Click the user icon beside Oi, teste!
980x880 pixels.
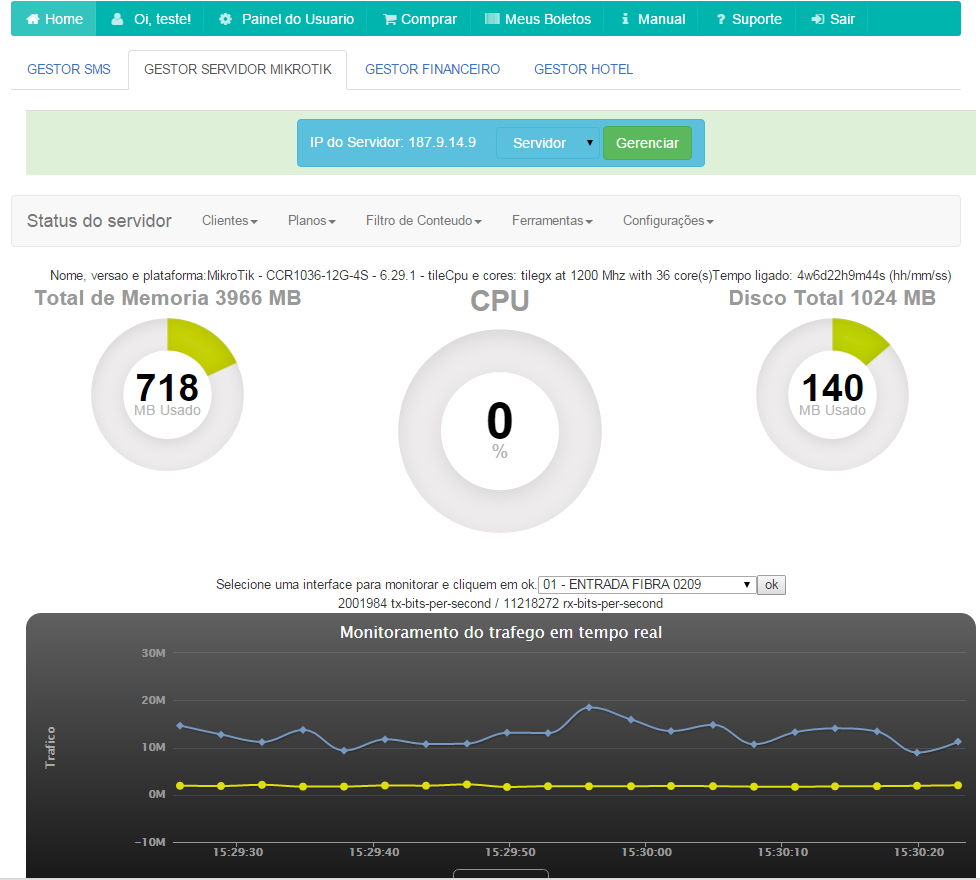coord(117,19)
